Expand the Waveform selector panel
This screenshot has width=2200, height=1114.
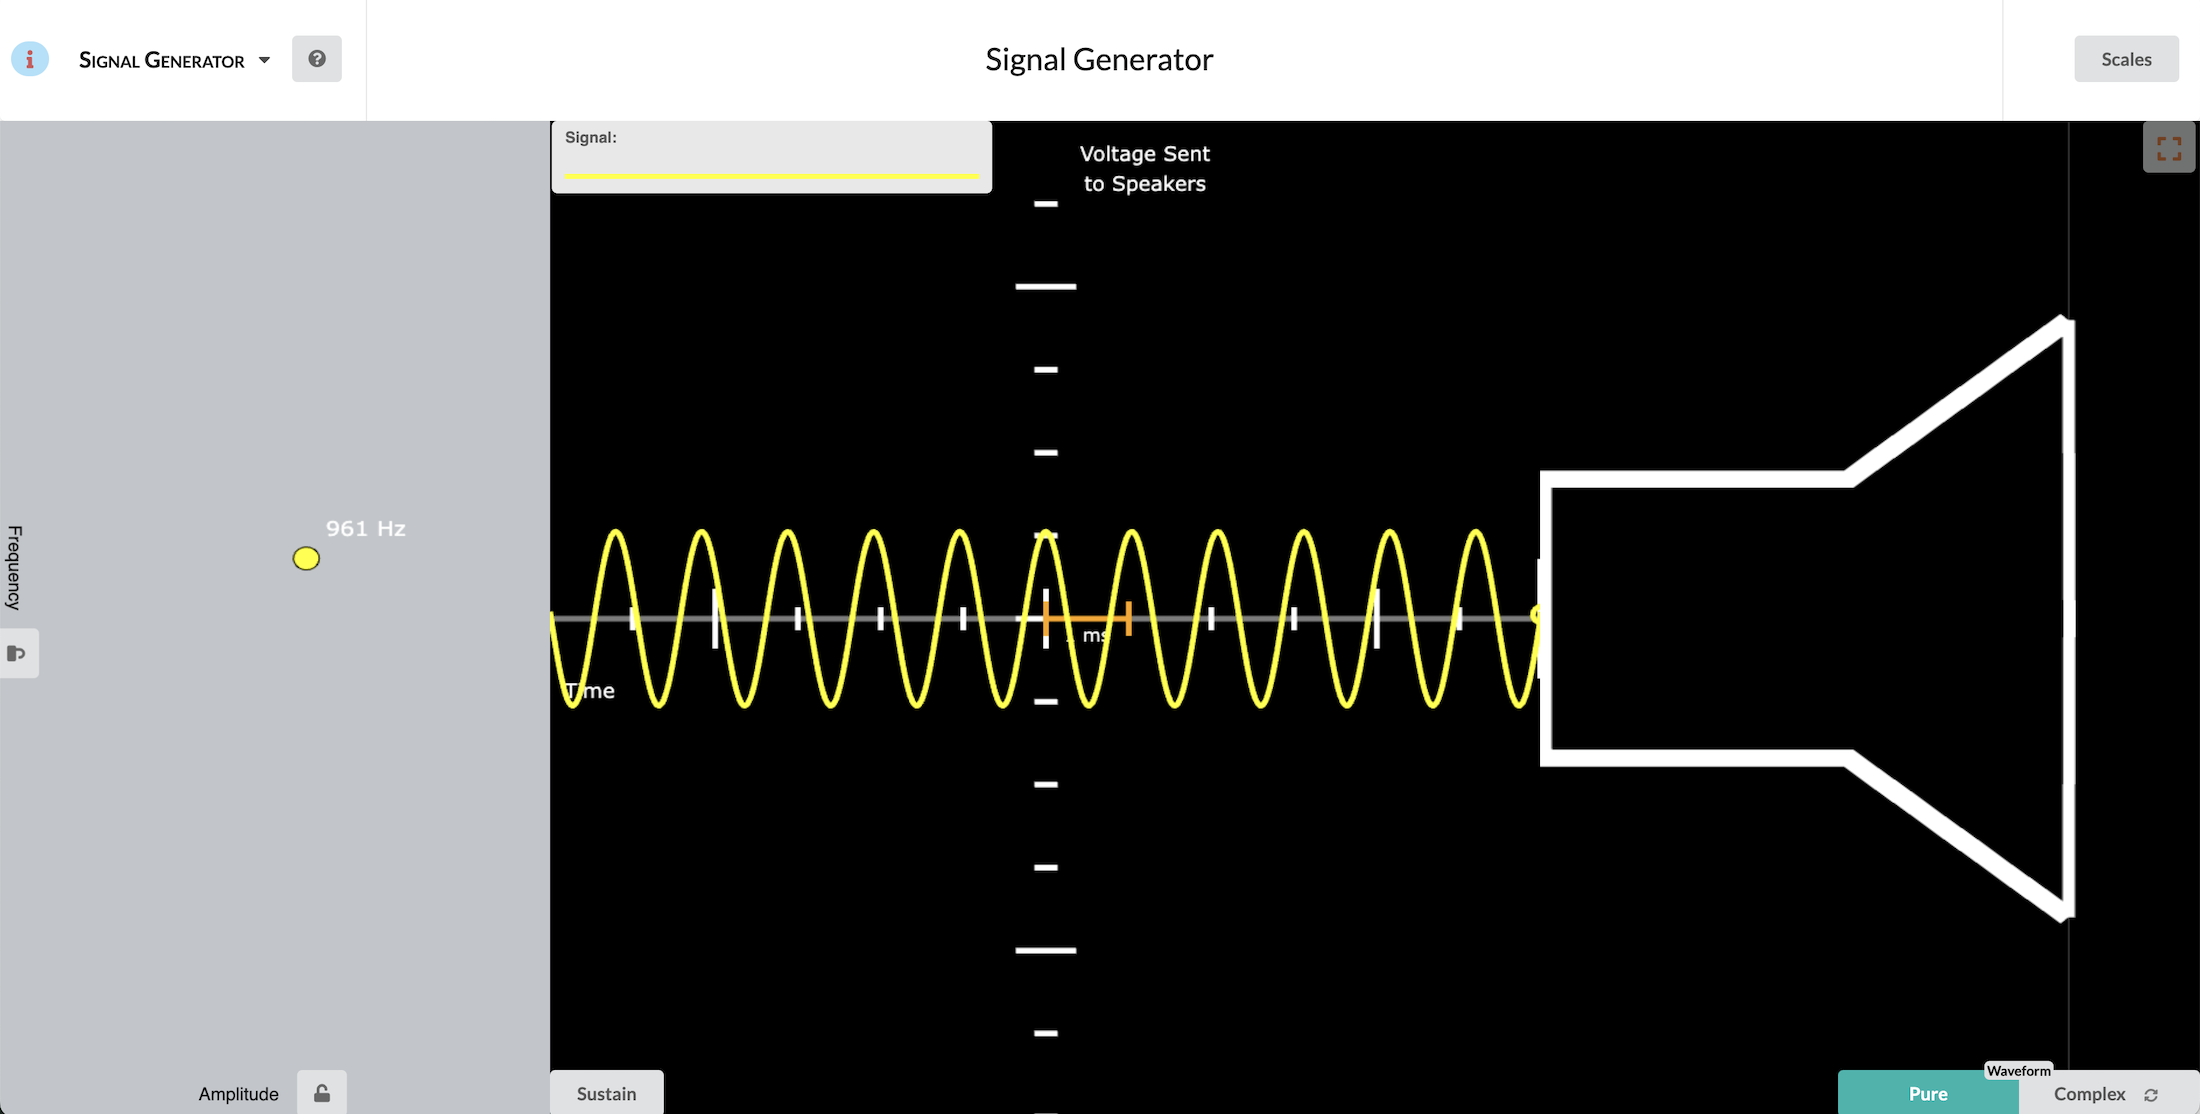(x=2018, y=1070)
